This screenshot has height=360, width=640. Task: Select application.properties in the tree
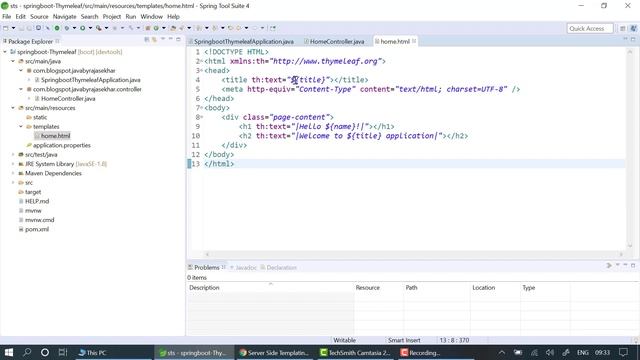coord(62,145)
